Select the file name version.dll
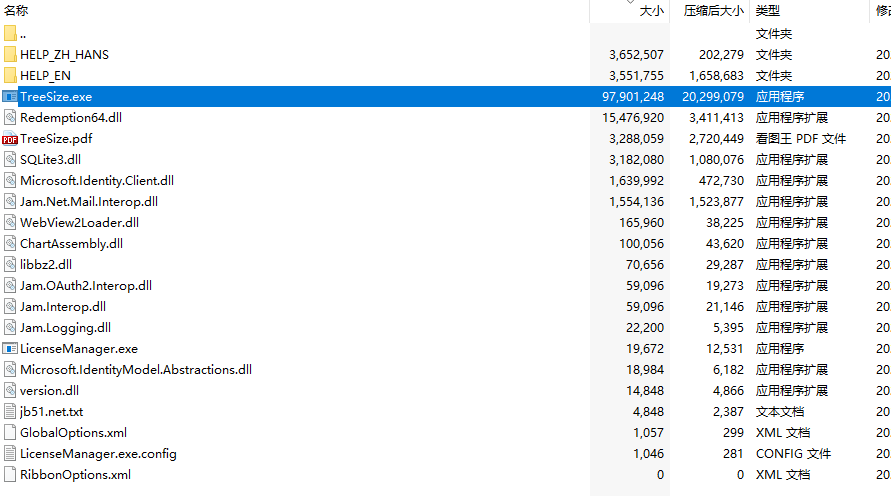The image size is (891, 496). (49, 391)
